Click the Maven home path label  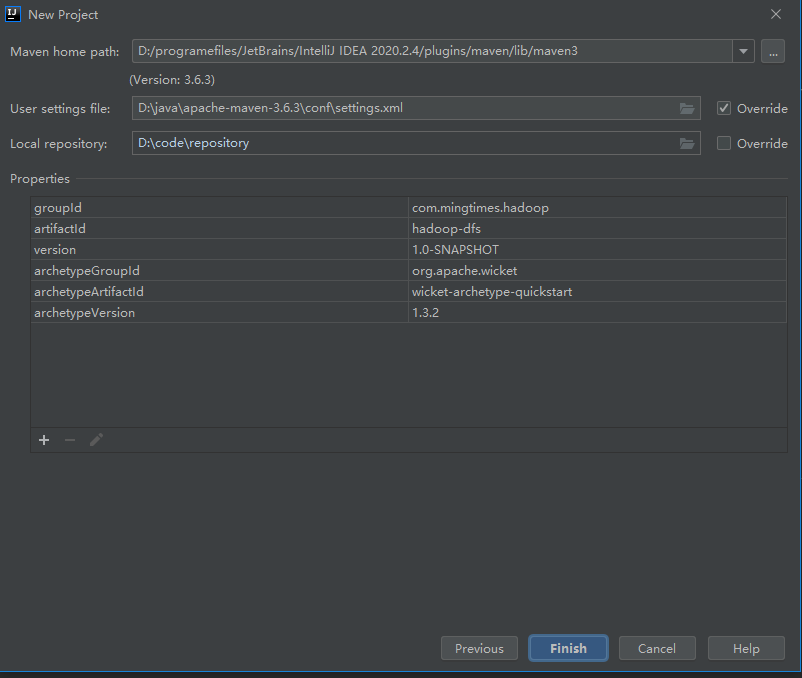tap(64, 52)
